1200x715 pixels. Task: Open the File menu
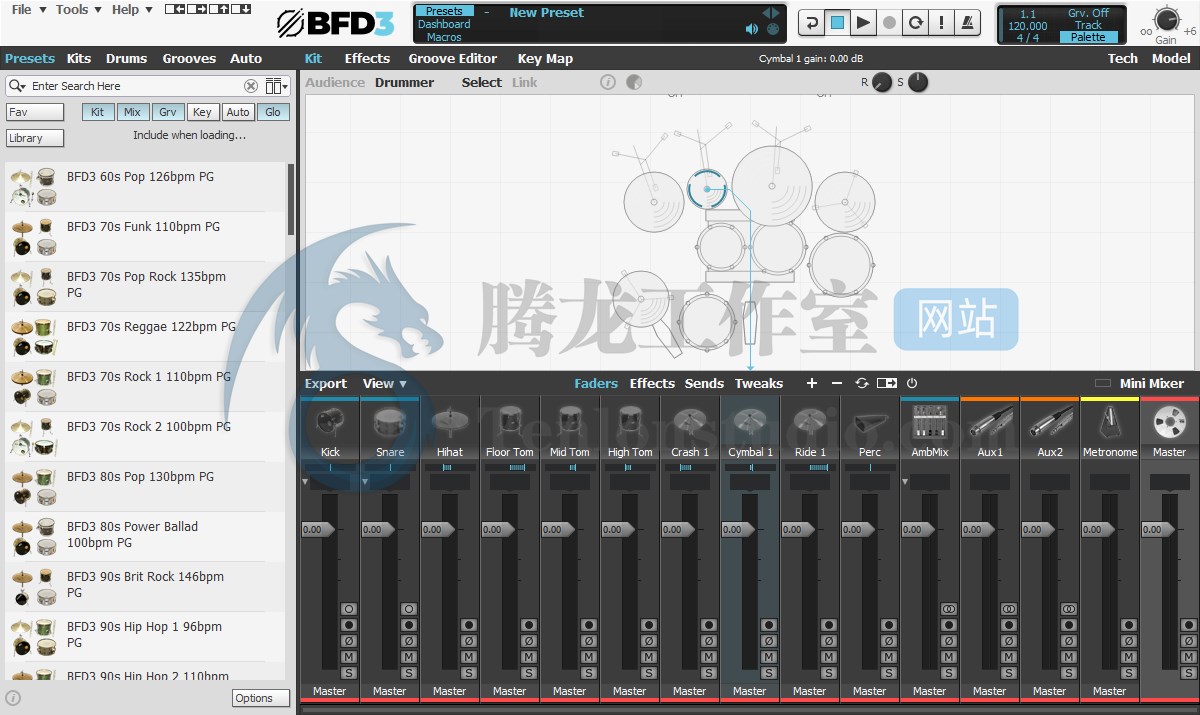(27, 9)
